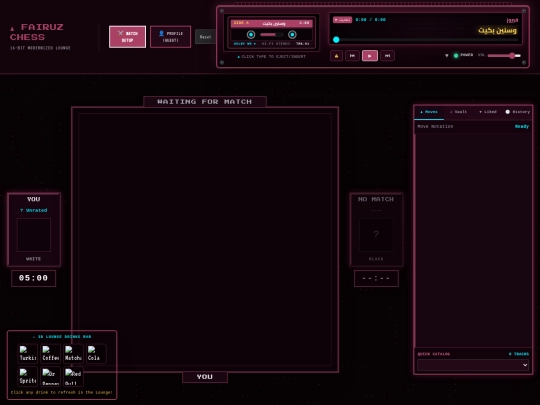Click the 0:00 / 0:00 time counter
Image resolution: width=540 pixels, height=405 pixels.
(371, 20)
